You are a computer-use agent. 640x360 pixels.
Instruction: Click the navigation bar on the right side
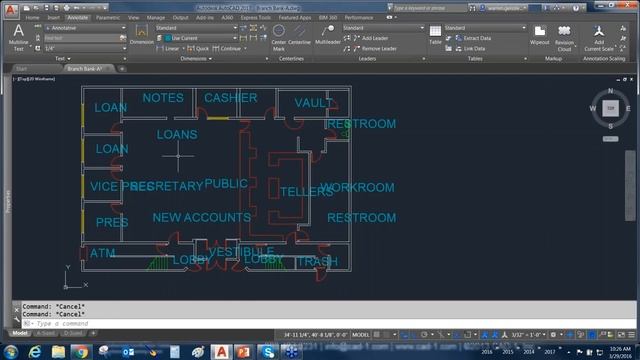coord(630,186)
